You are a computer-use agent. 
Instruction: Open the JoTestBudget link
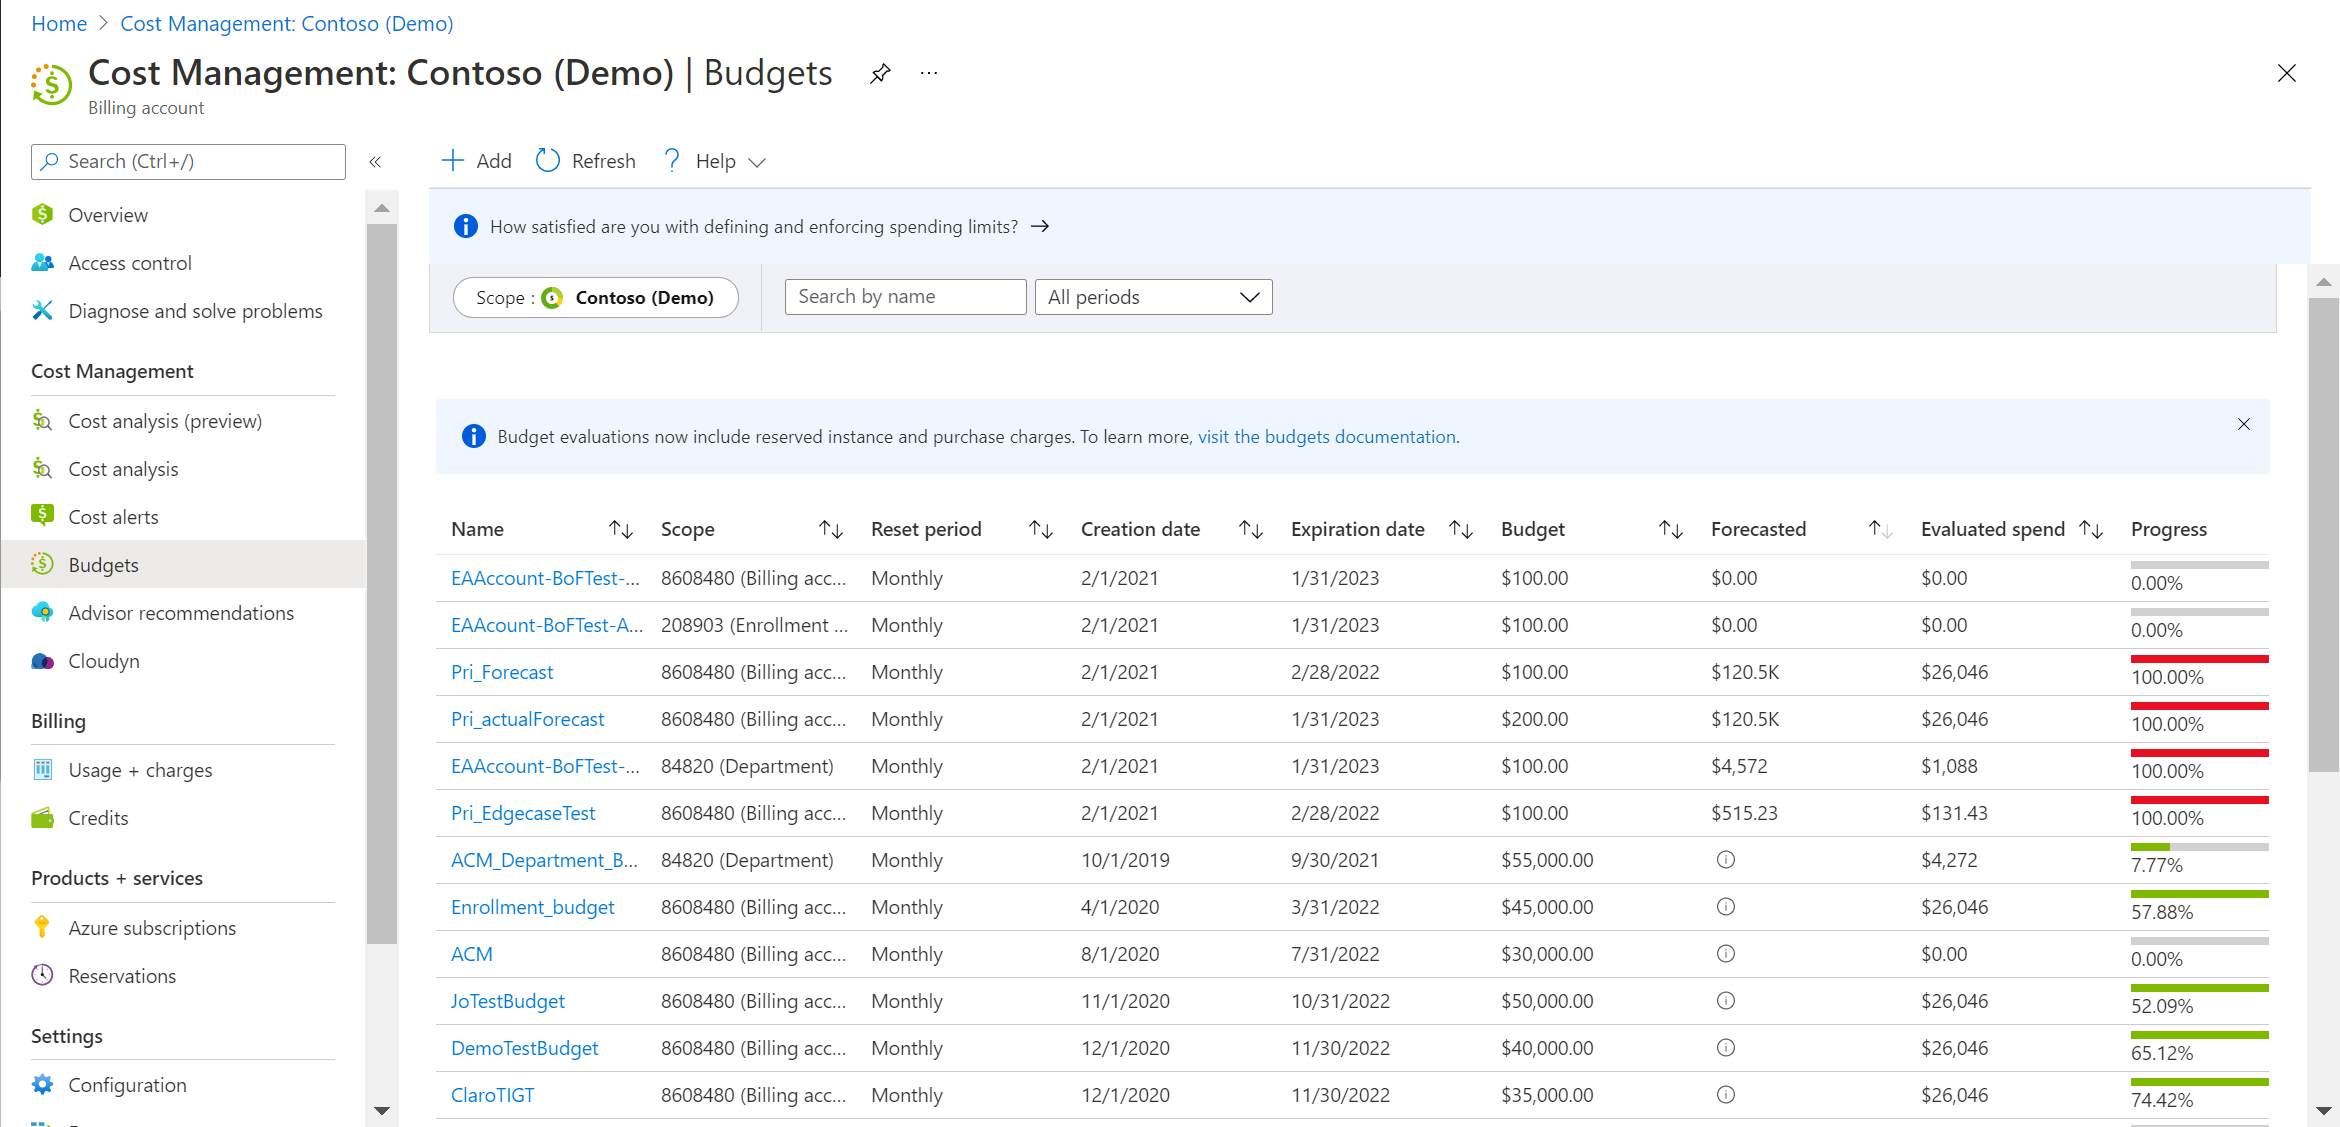(508, 1001)
